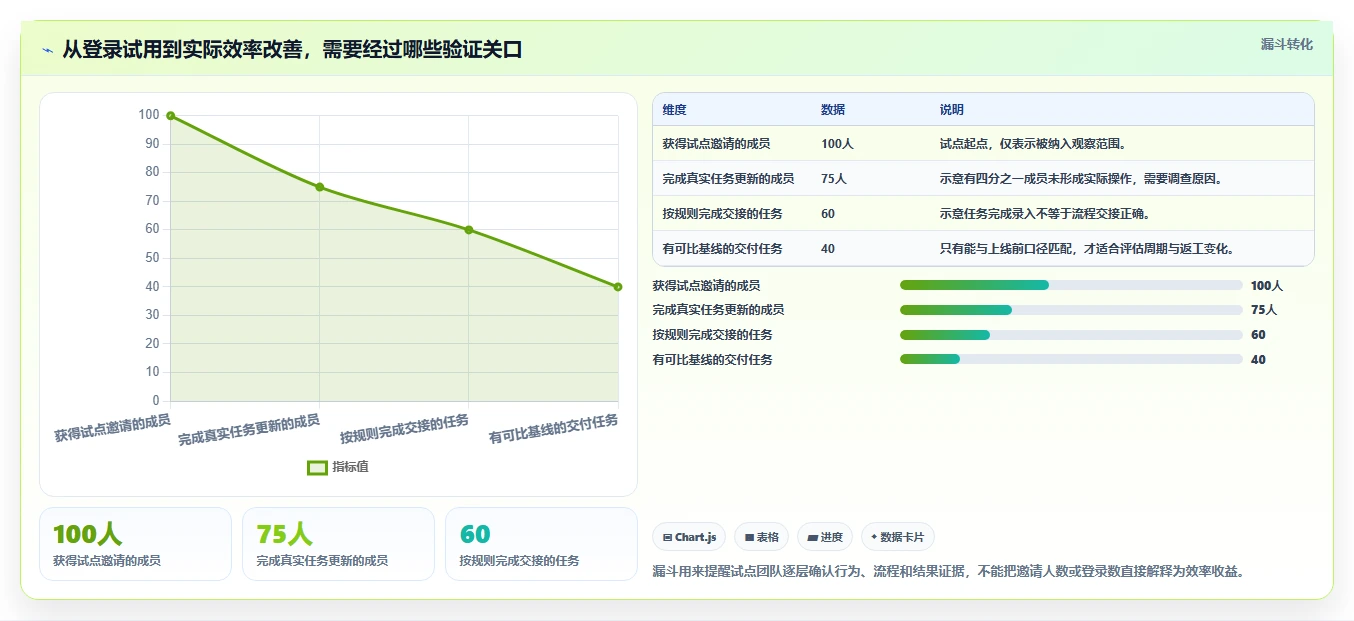The image size is (1354, 621).
Task: Click the progress bar for 完成真实任务更新的成员
Action: (1071, 310)
